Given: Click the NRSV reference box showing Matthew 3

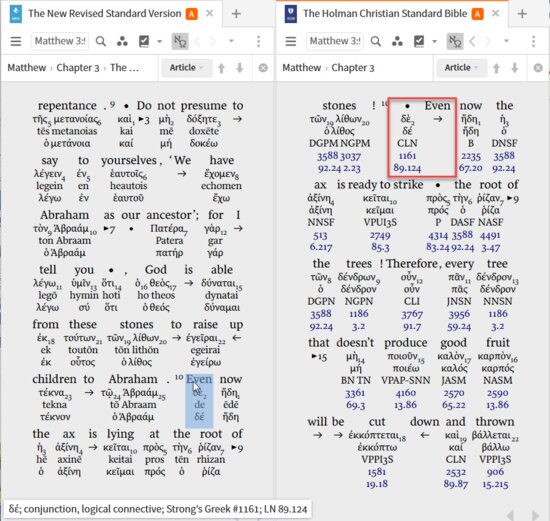Looking at the screenshot, I should click(60, 41).
